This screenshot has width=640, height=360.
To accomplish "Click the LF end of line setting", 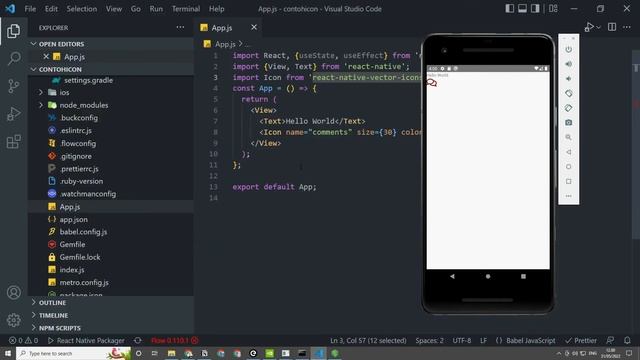I will pos(483,340).
